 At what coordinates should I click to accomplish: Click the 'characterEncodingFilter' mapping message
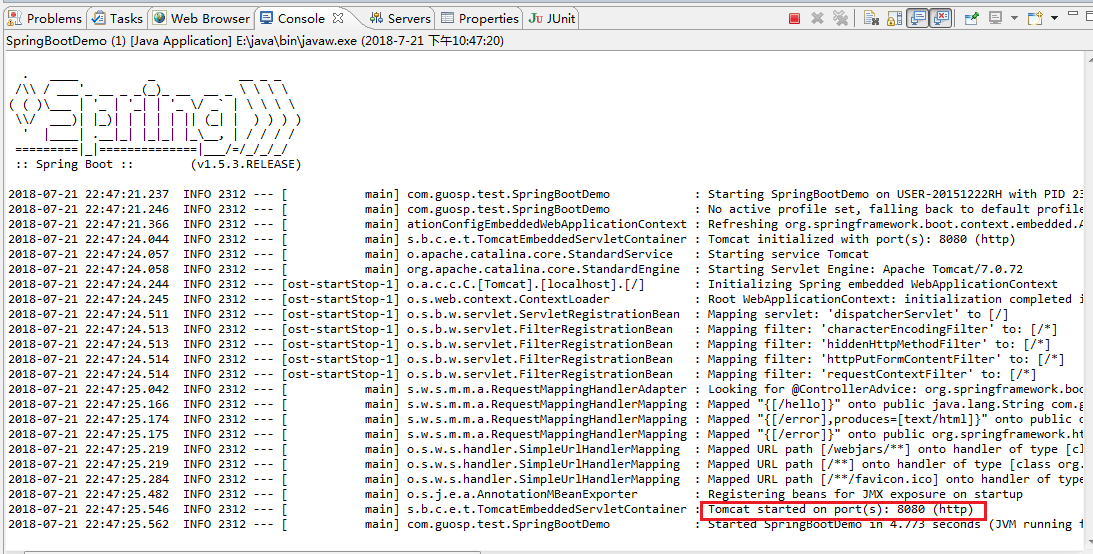point(882,329)
